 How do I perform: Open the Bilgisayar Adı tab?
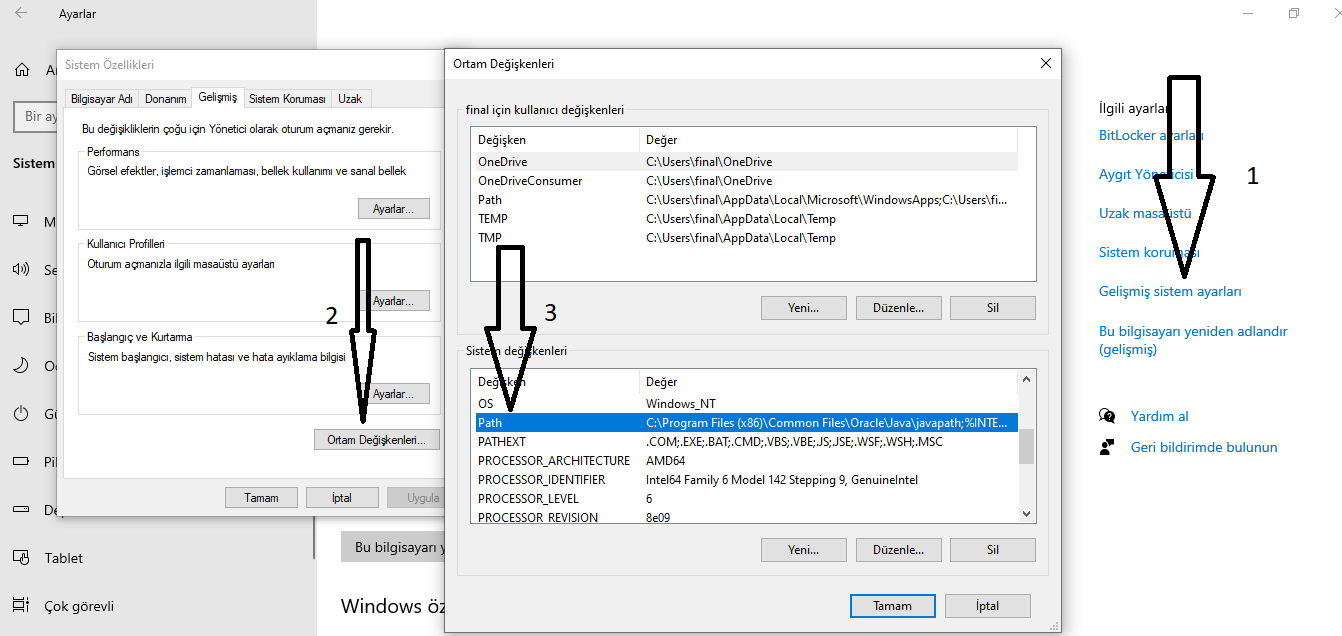[x=102, y=99]
